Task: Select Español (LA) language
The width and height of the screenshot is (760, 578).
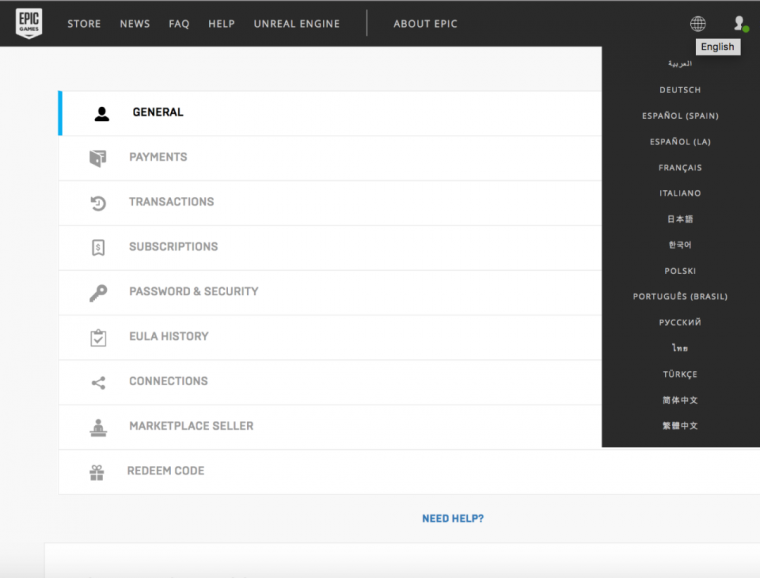Action: point(680,142)
